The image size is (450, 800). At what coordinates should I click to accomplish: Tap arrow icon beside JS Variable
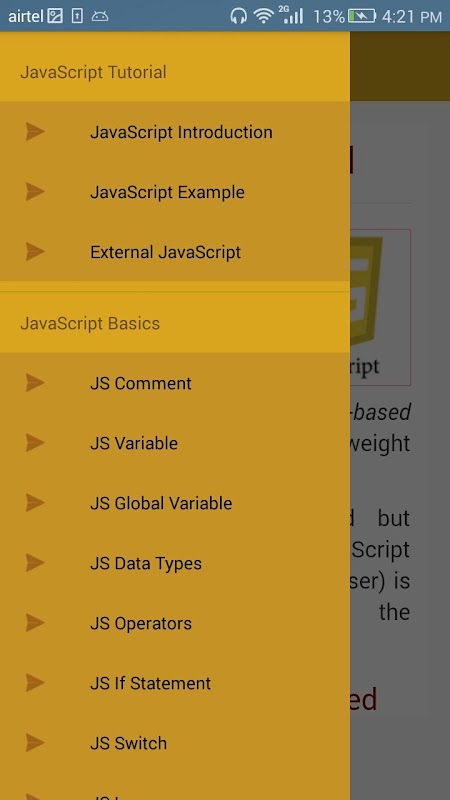coord(35,443)
